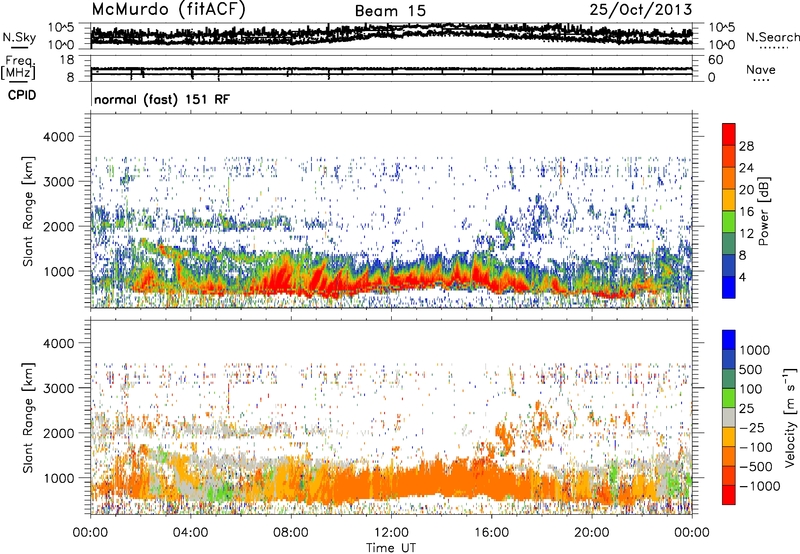Screen dimensions: 800x554
Task: Click the 'N.Sky' legend label
Action: 19,37
